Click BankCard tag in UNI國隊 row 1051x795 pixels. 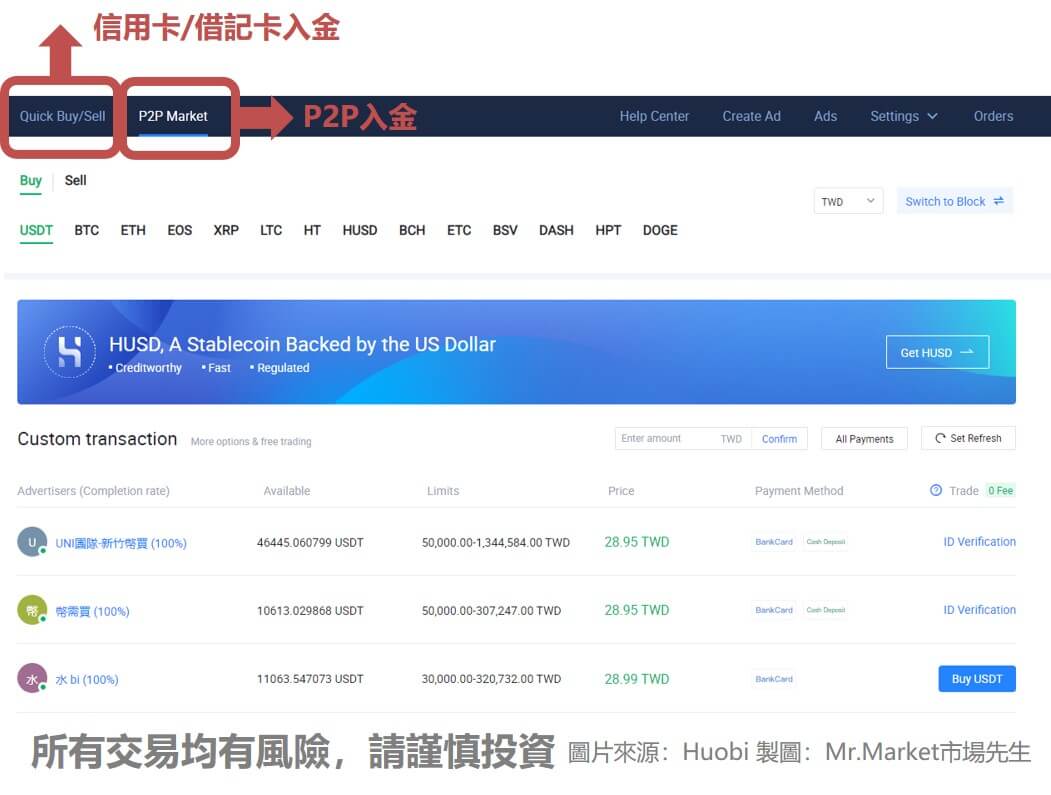tap(774, 542)
